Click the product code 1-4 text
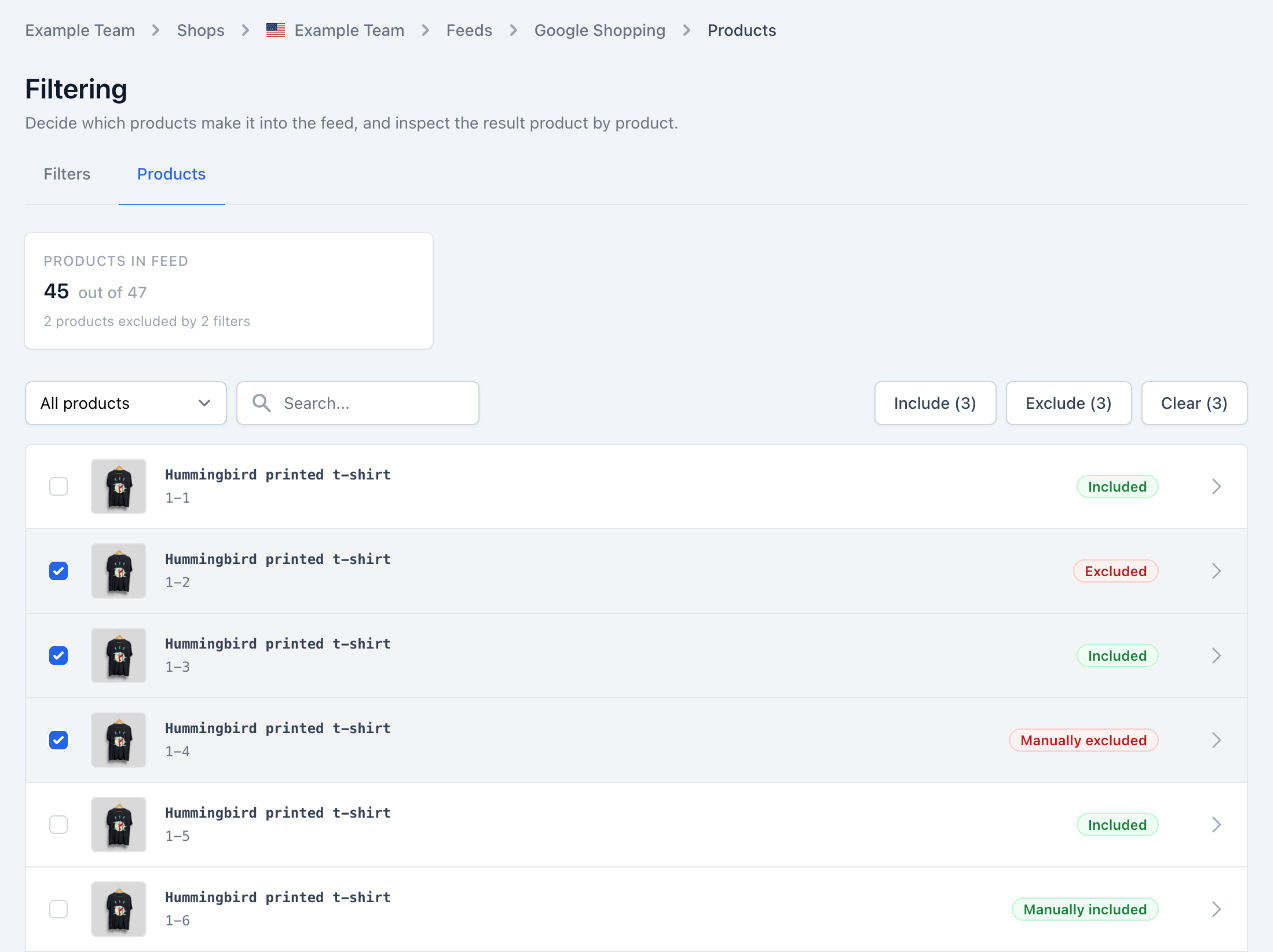This screenshot has height=952, width=1273. pos(177,751)
